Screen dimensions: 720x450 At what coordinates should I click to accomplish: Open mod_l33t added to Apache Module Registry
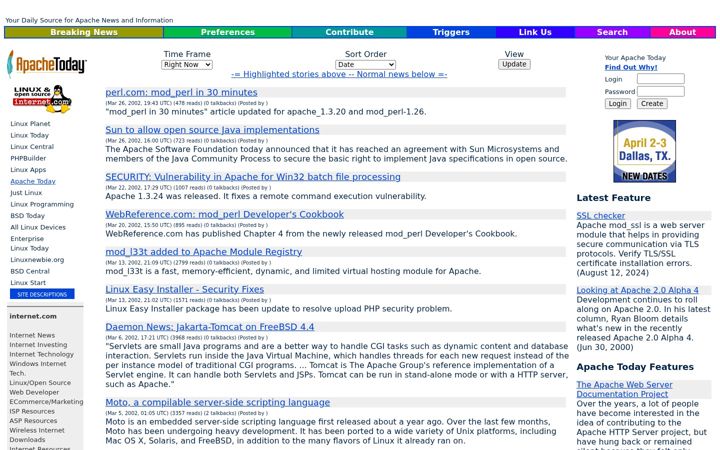pos(203,252)
